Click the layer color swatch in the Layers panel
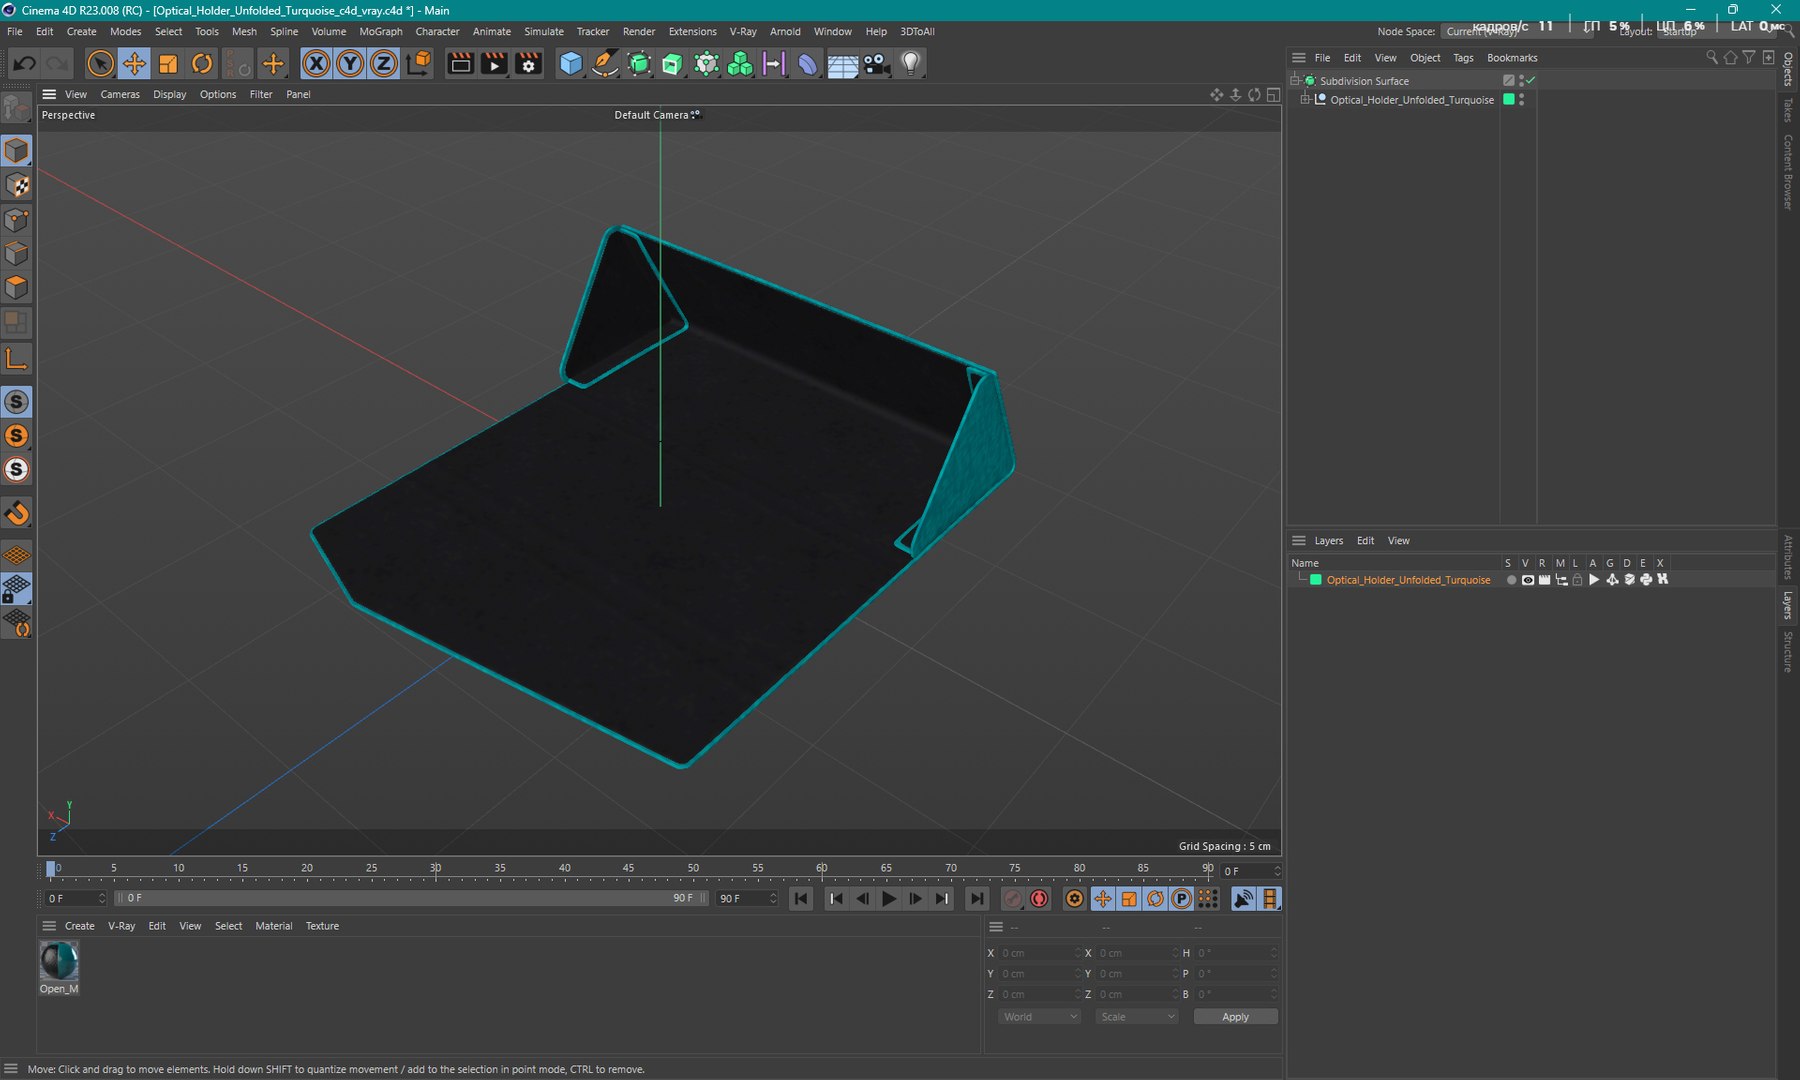 [1316, 580]
